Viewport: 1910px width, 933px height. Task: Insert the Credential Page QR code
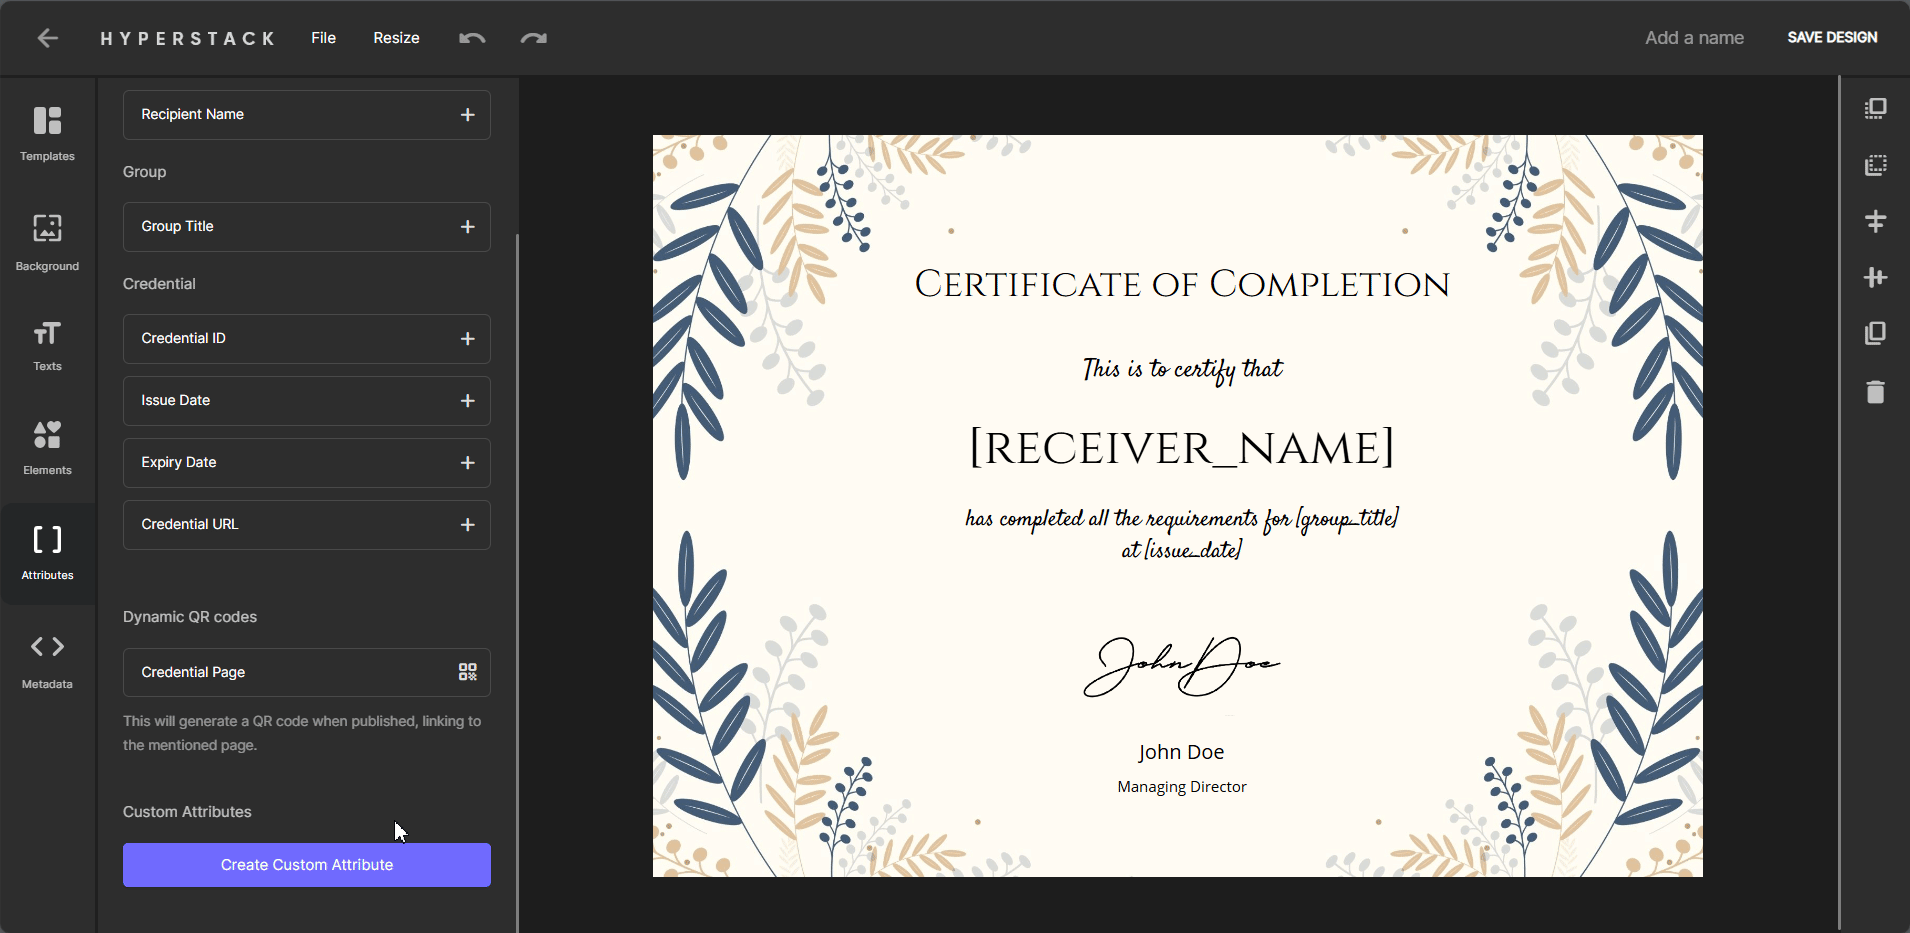[467, 672]
